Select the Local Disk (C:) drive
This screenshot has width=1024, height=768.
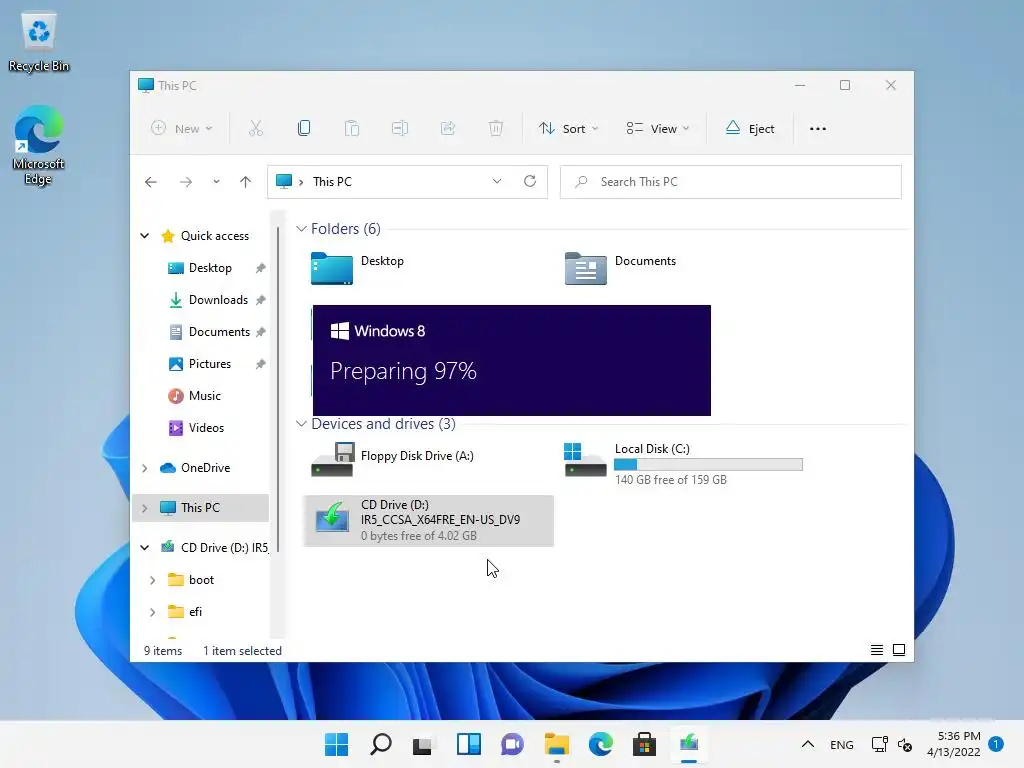(683, 464)
